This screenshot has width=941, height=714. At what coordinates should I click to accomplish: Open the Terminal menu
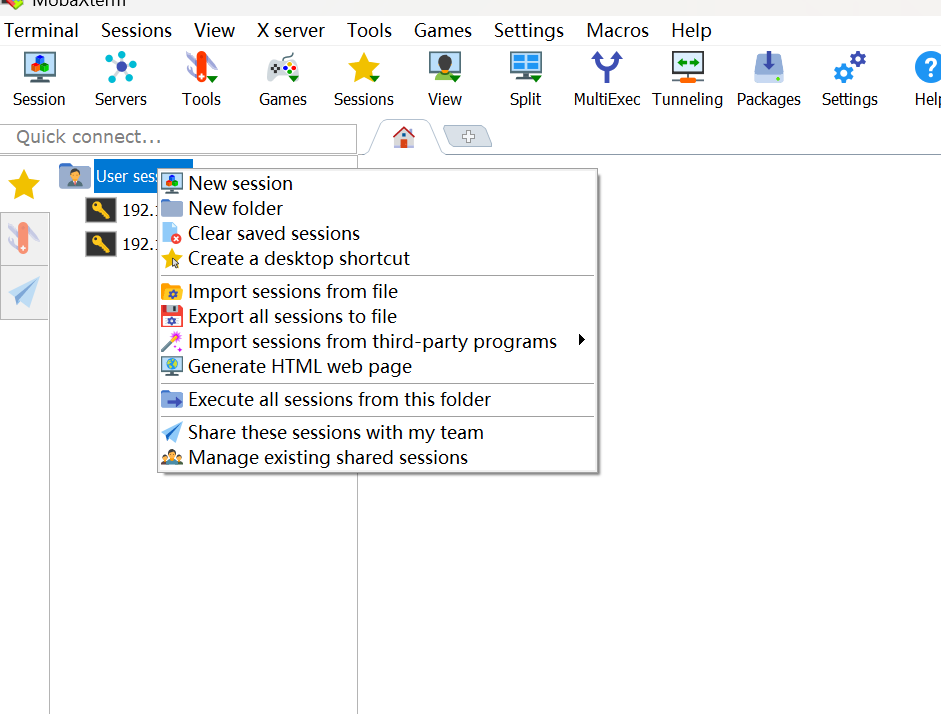point(41,31)
